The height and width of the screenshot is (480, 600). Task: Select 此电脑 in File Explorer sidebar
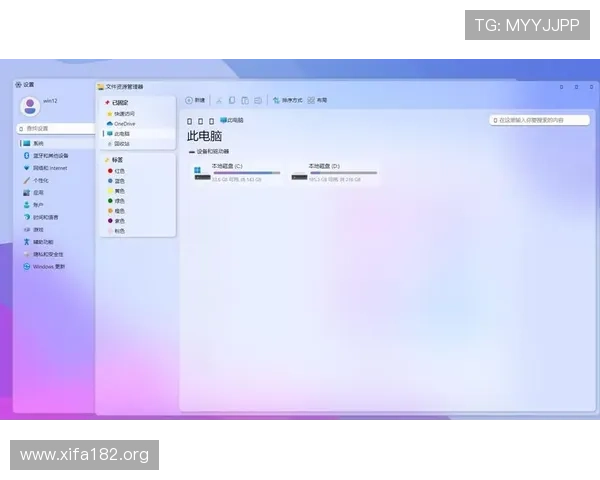coord(138,134)
